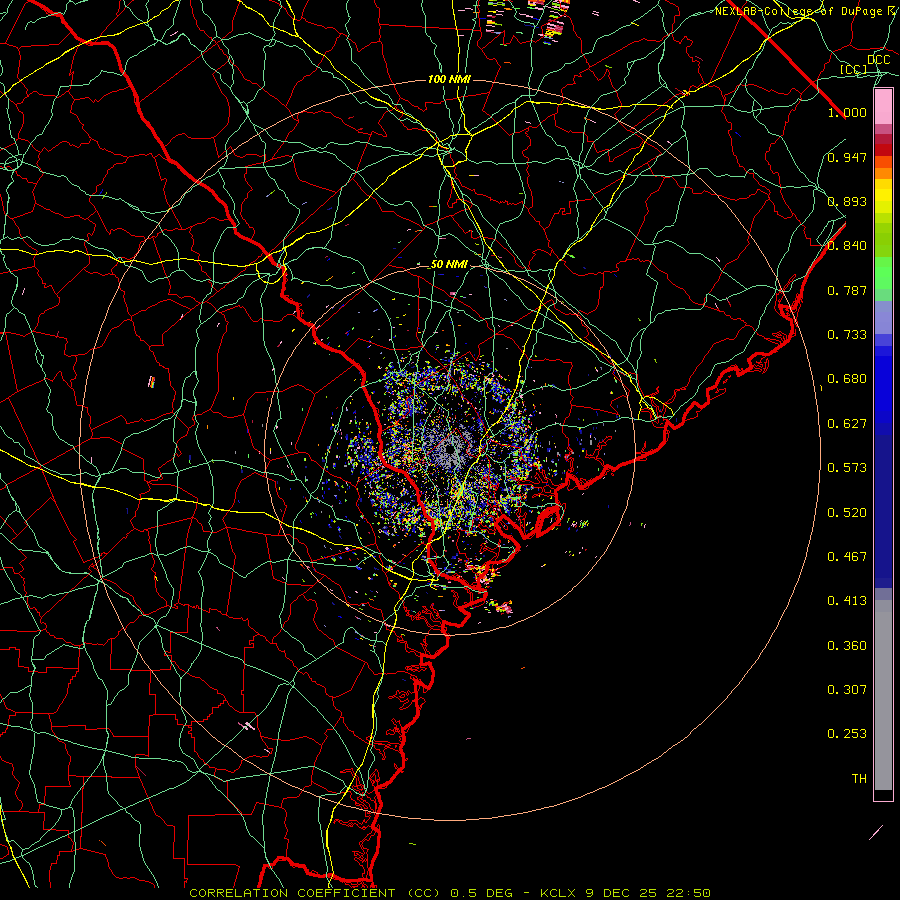This screenshot has width=900, height=900.
Task: Click the 9 DEC 25 22:50 timestamp
Action: 648,893
